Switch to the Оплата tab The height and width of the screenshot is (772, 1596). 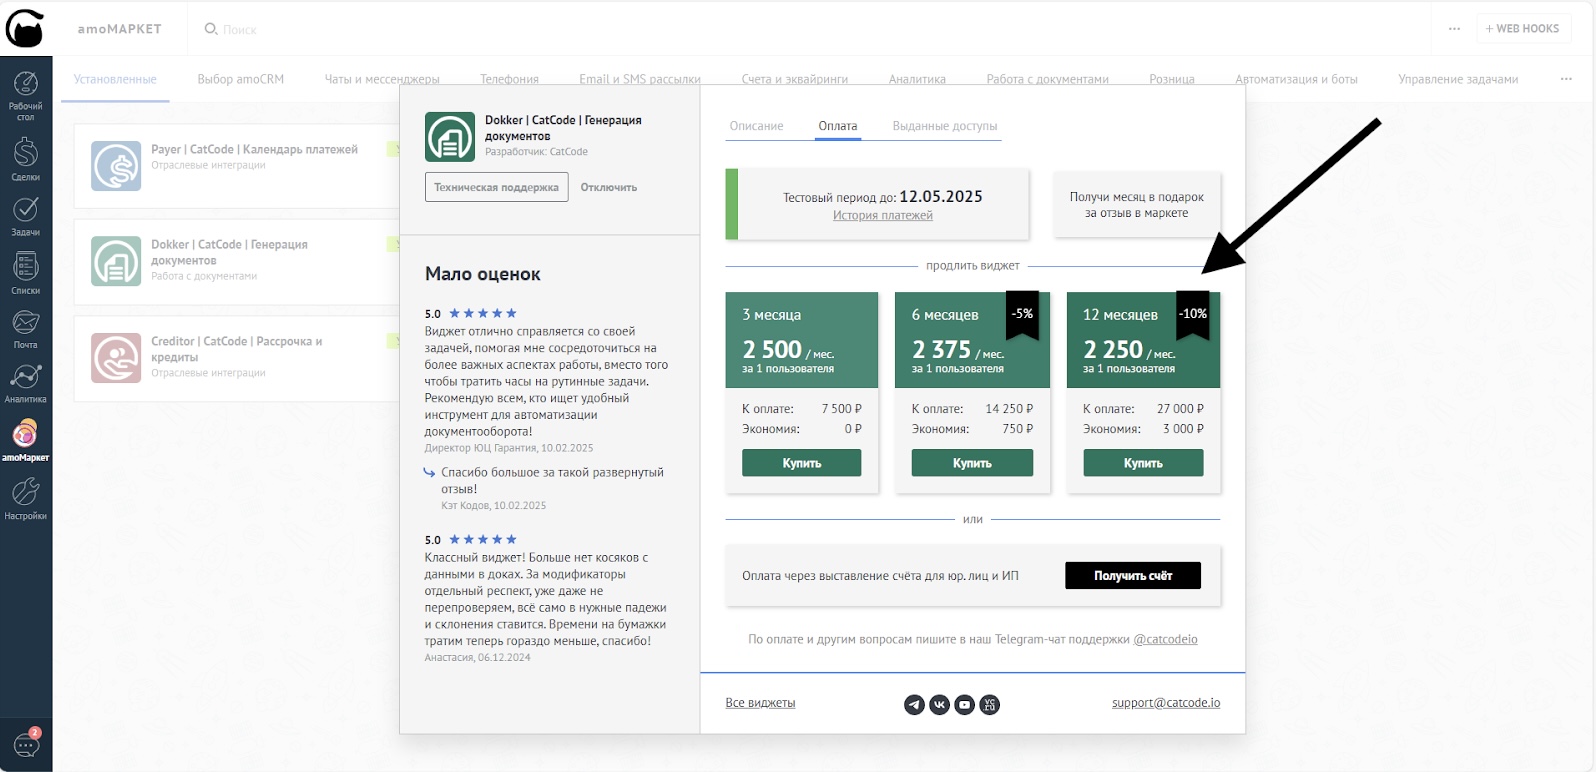(x=837, y=126)
